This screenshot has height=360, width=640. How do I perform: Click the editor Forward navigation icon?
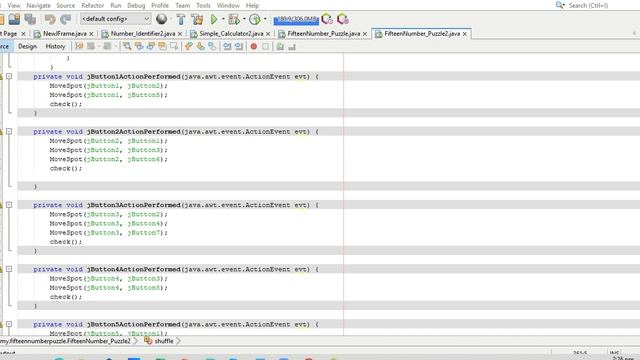coord(107,47)
